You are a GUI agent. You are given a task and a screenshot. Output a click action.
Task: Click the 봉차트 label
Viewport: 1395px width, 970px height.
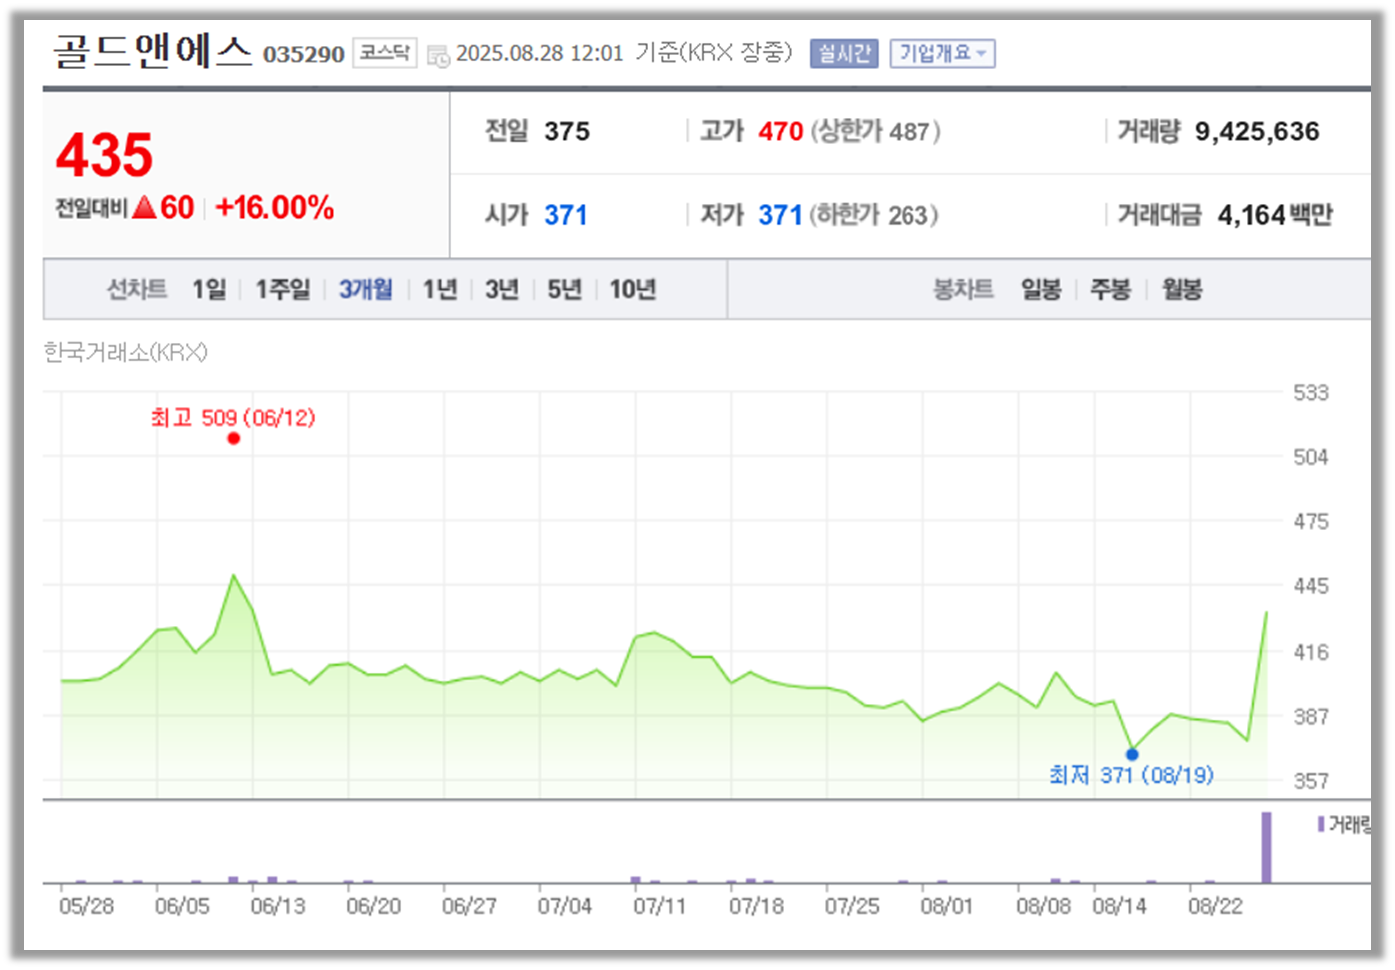tap(963, 289)
